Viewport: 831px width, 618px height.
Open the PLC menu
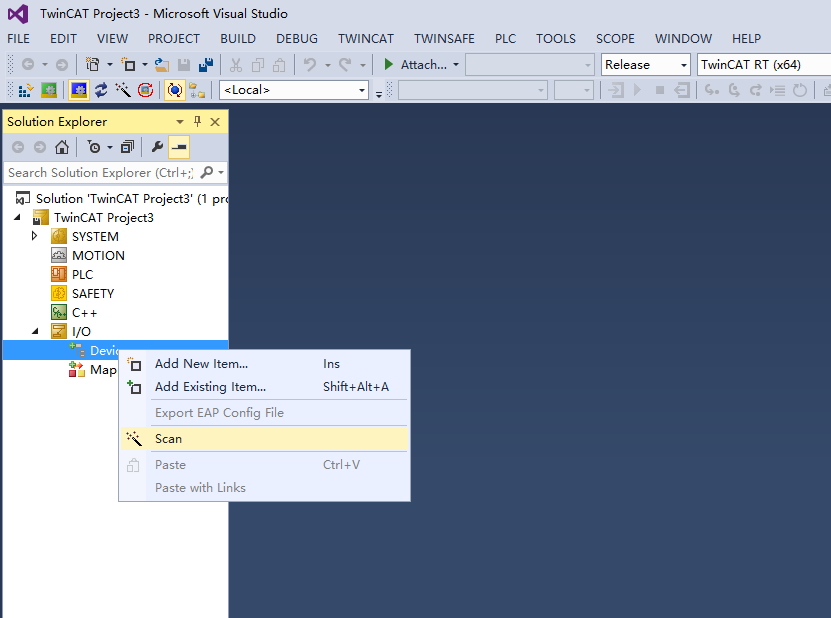pyautogui.click(x=505, y=39)
